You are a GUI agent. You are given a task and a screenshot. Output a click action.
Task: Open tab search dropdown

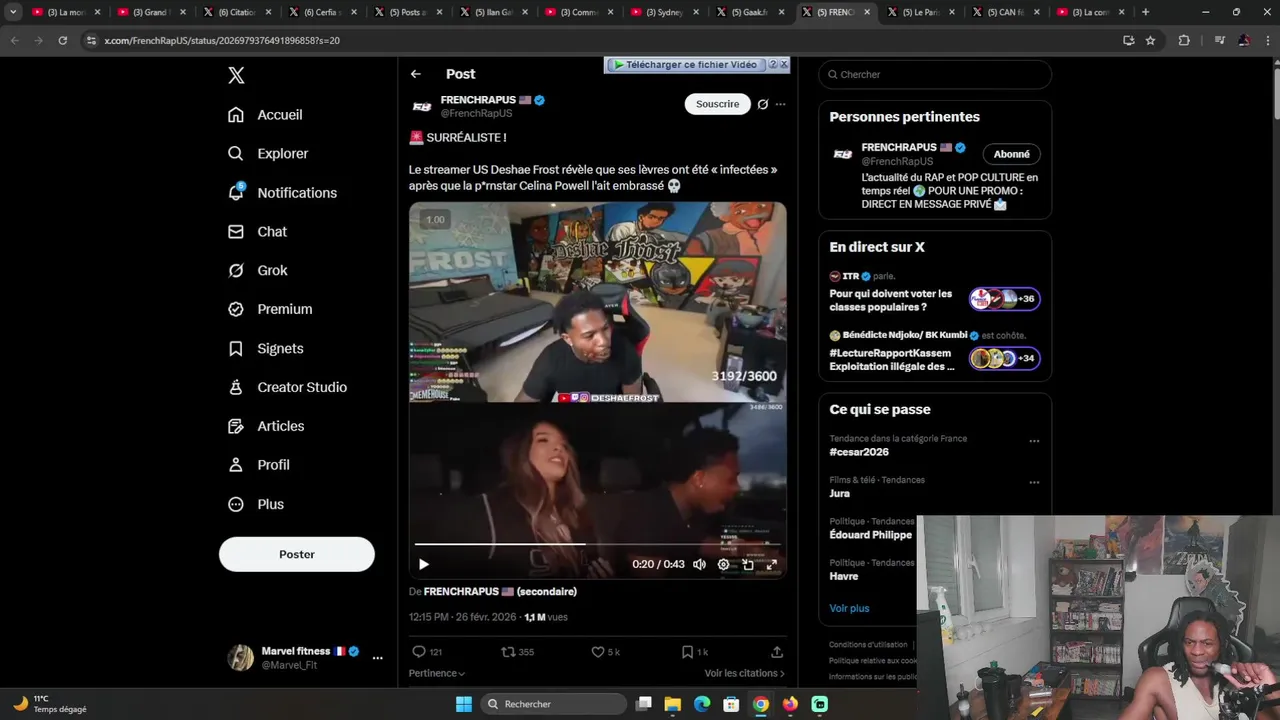(x=13, y=12)
